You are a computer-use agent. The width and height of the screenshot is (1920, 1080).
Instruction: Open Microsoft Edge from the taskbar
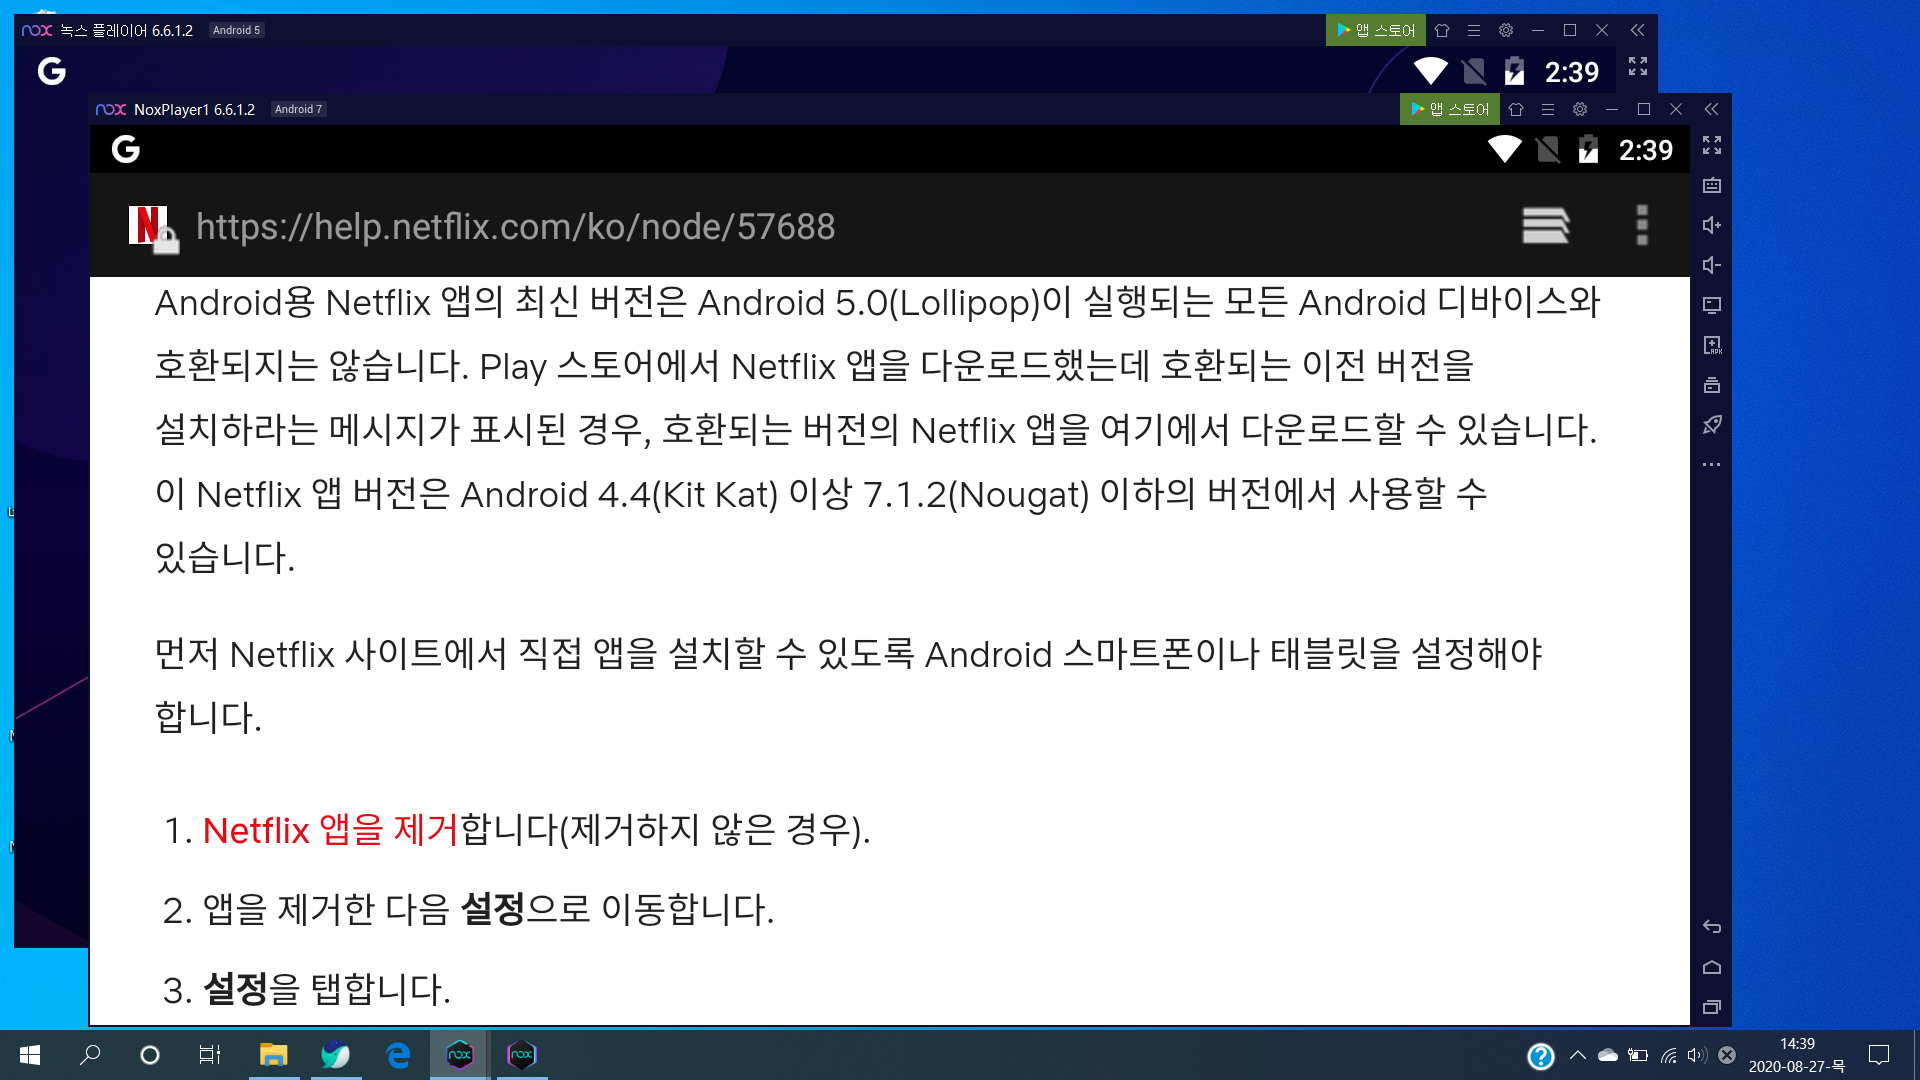[398, 1055]
